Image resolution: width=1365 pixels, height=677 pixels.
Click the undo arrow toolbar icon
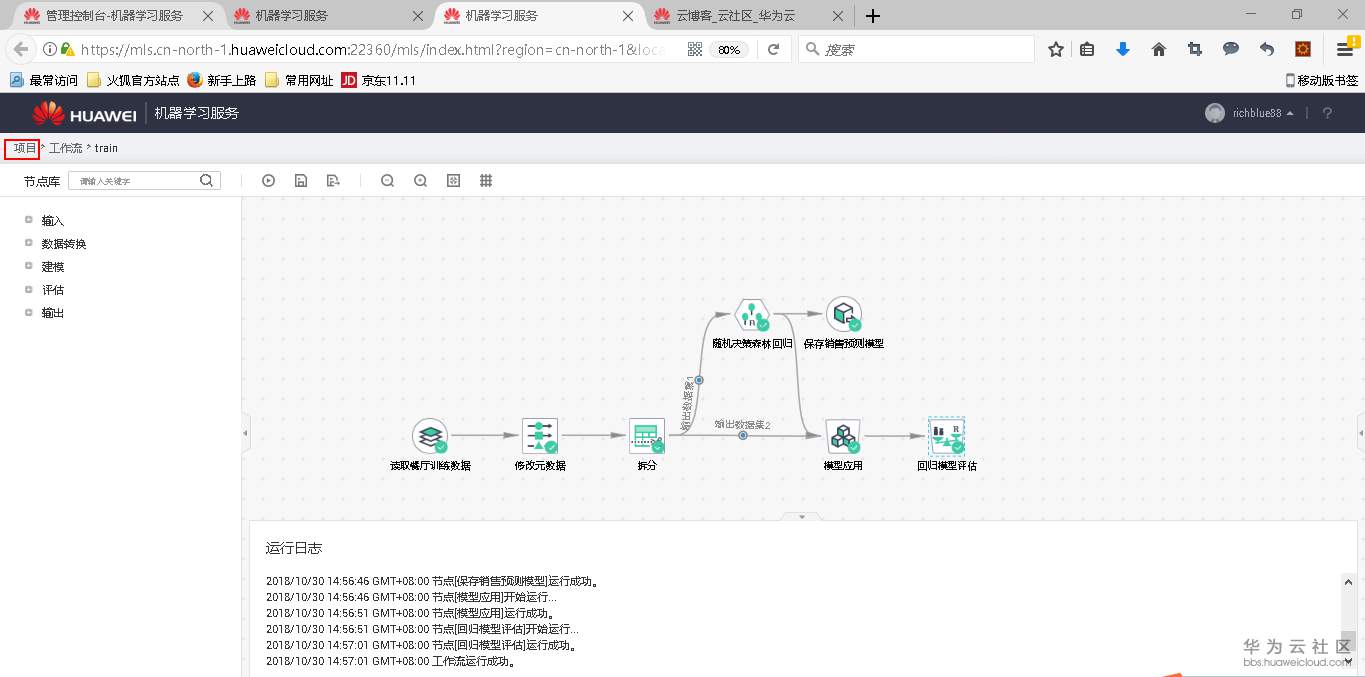pyautogui.click(x=1267, y=50)
